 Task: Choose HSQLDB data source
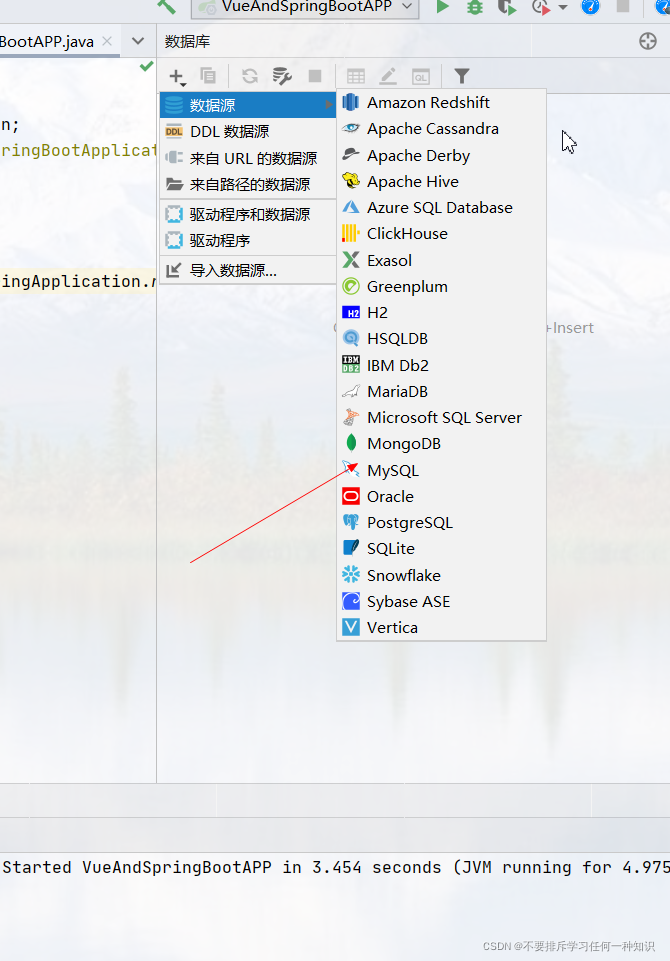441,338
